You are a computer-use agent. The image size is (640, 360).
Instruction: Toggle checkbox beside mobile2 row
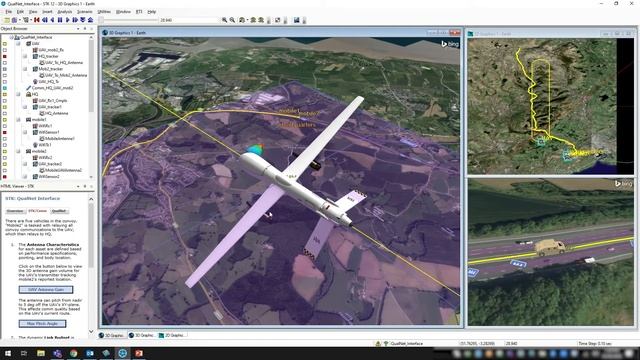(4, 151)
